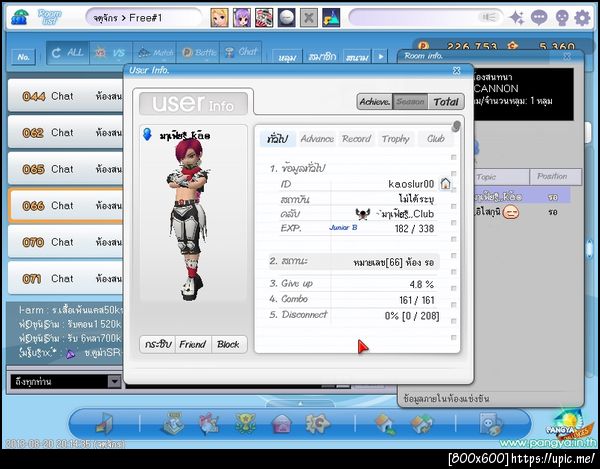This screenshot has width=600, height=469.
Task: Click the skull face icon in top bar
Action: pos(561,18)
